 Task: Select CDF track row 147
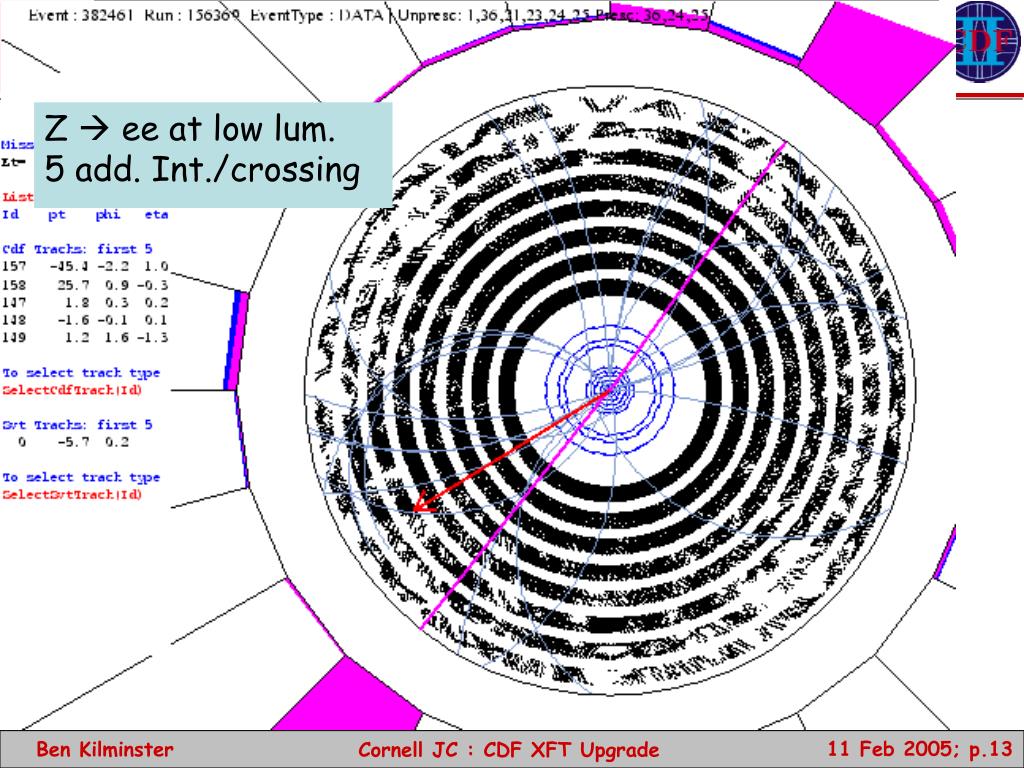coord(85,302)
